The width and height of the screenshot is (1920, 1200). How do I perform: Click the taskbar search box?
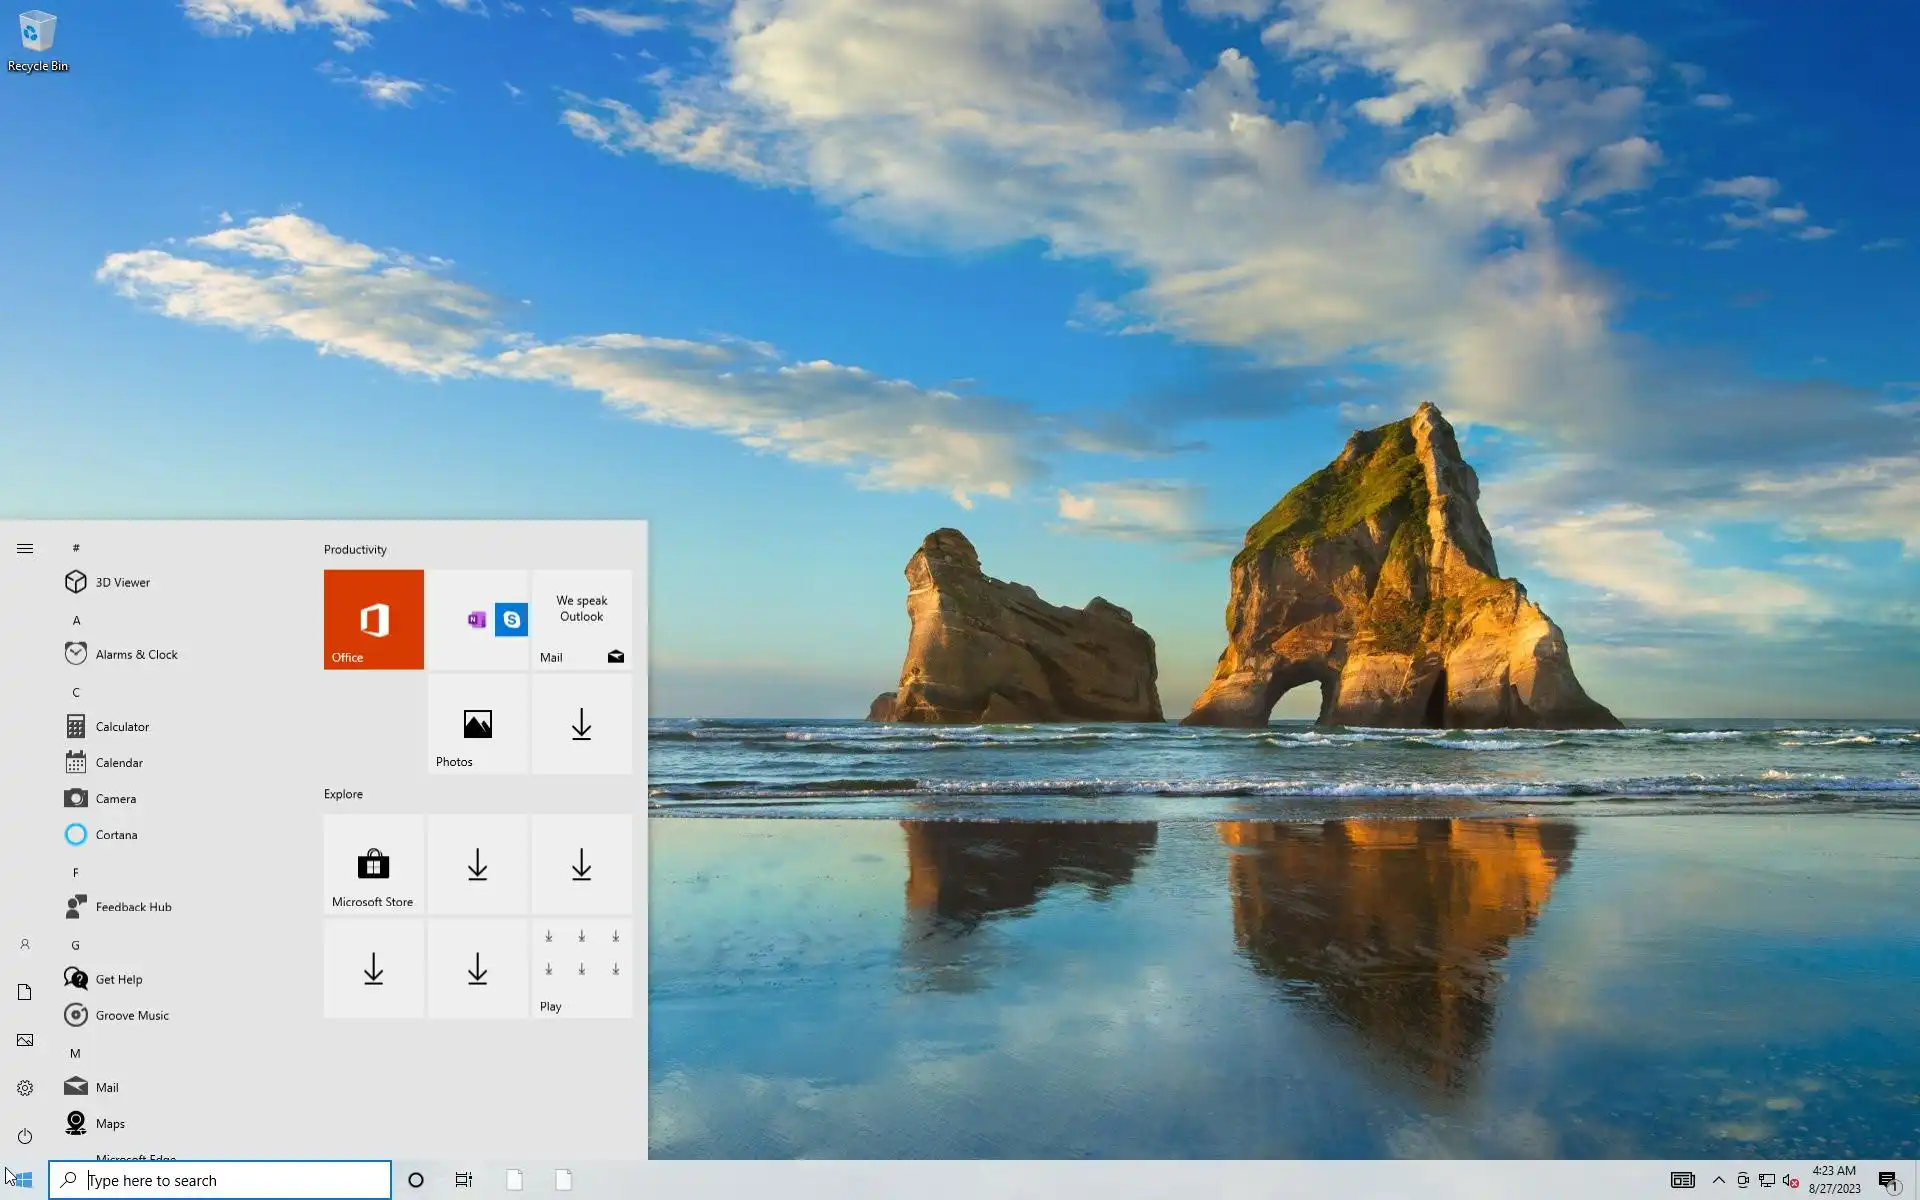[220, 1180]
